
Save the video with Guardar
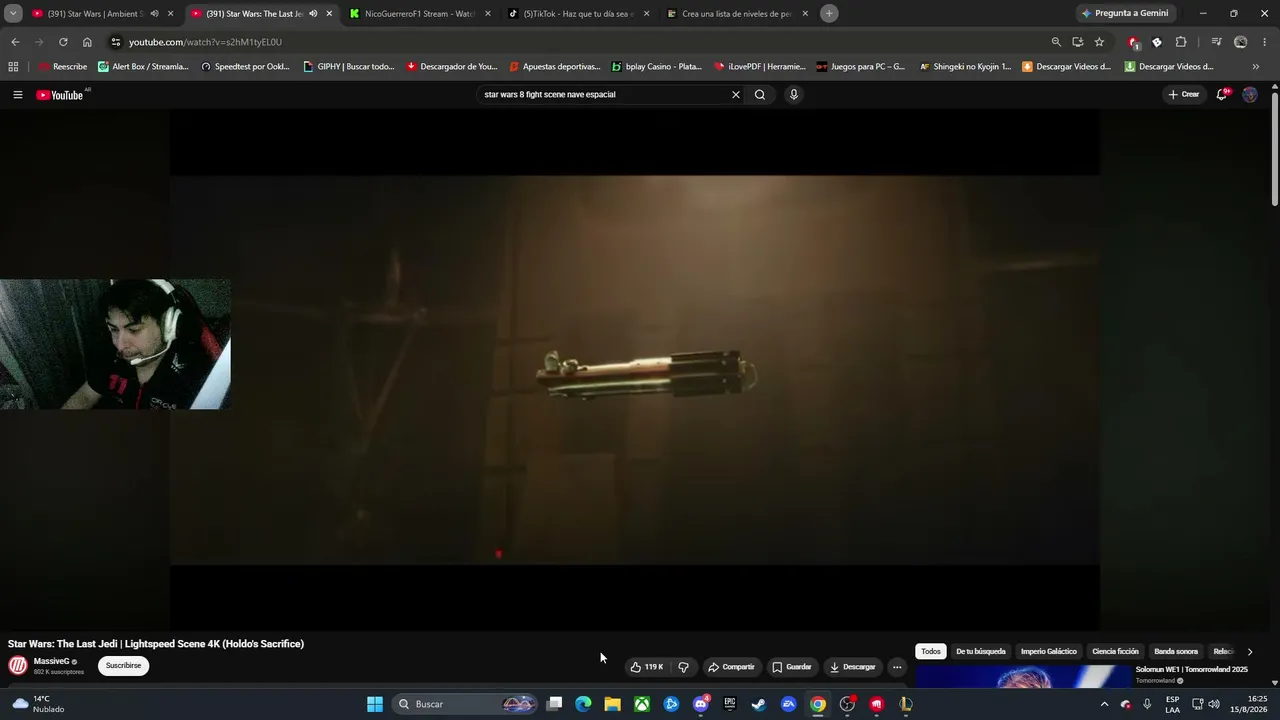point(792,667)
